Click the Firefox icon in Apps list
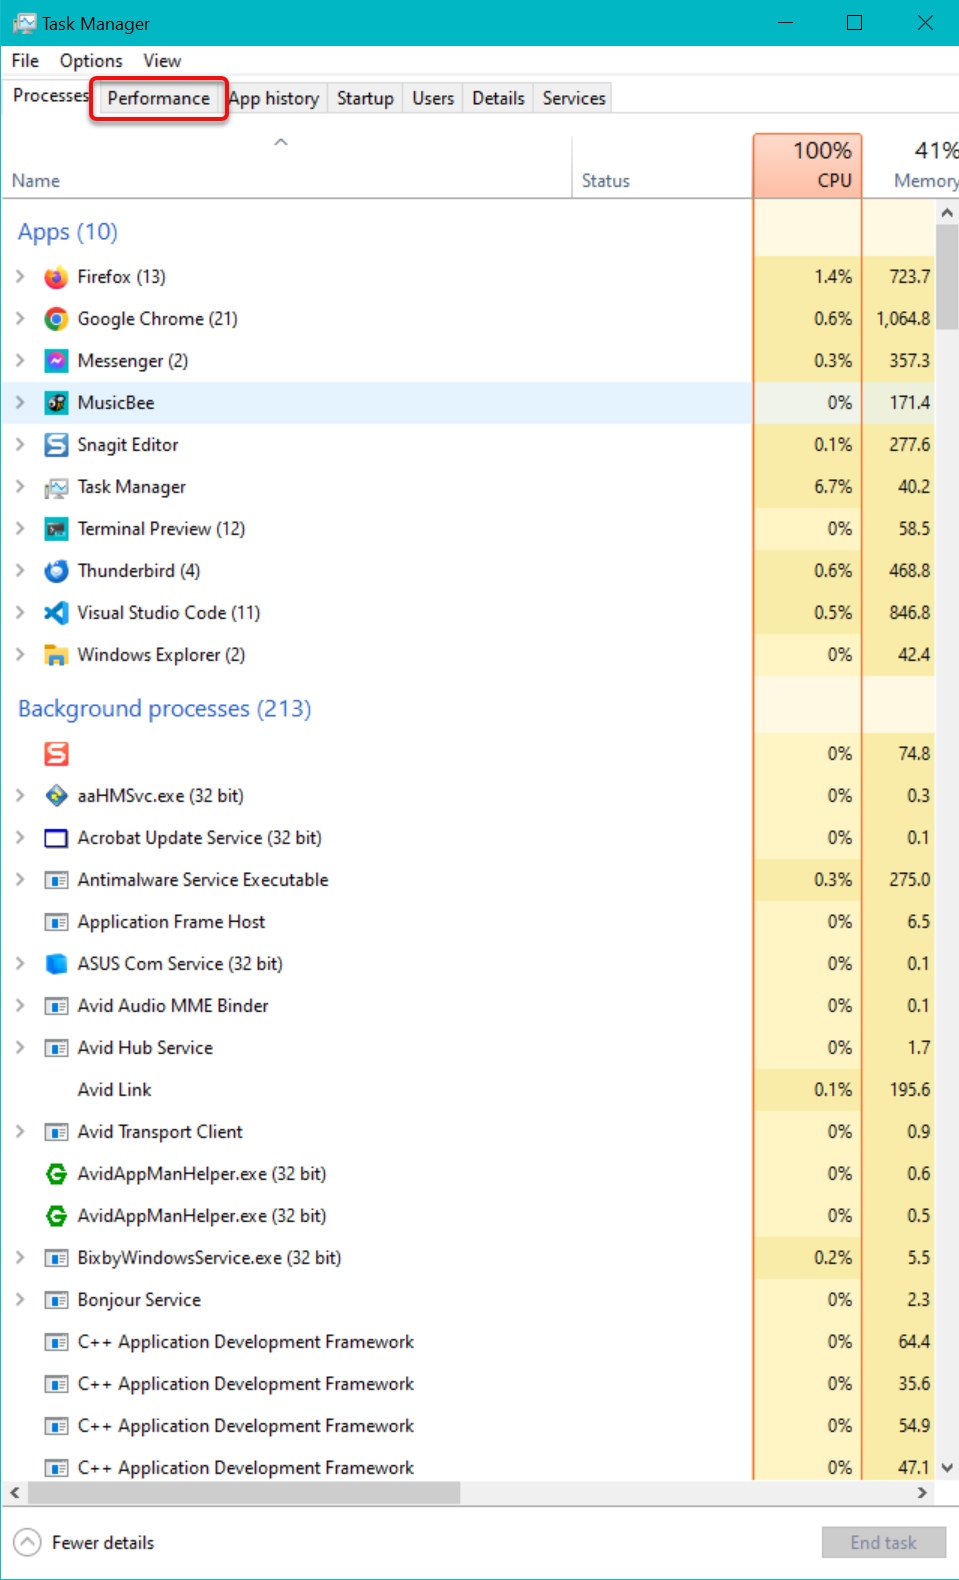959x1580 pixels. point(56,277)
